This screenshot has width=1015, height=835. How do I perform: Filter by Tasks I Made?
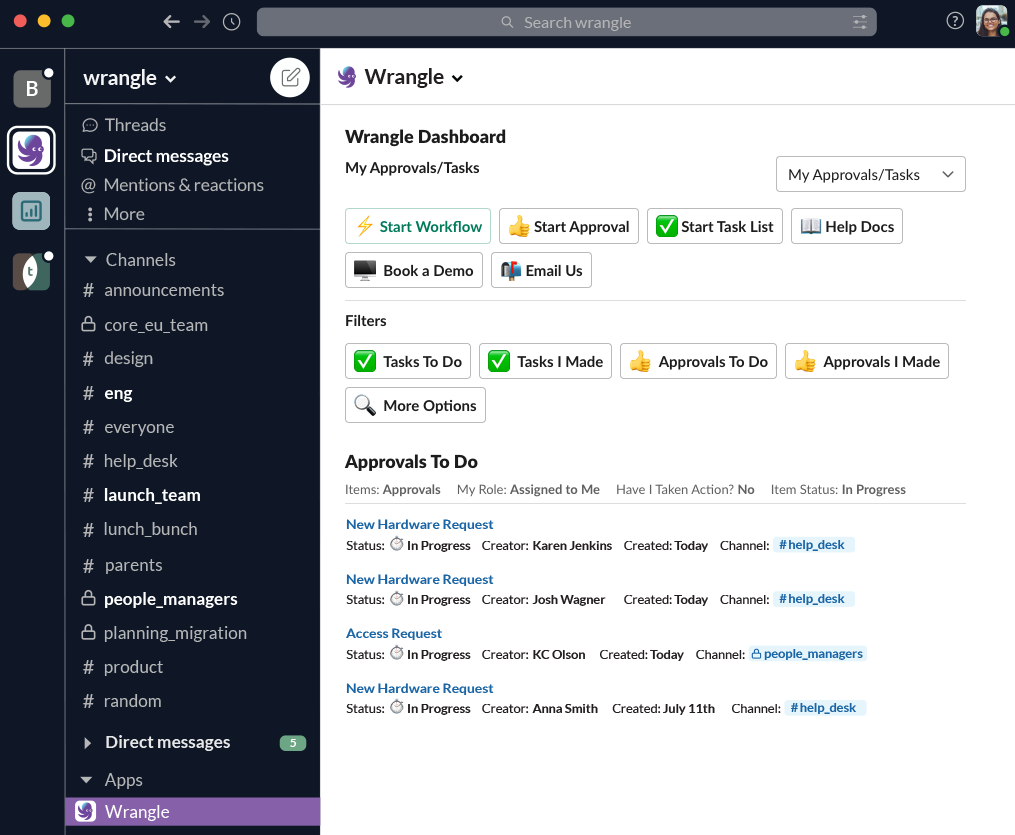pos(545,361)
